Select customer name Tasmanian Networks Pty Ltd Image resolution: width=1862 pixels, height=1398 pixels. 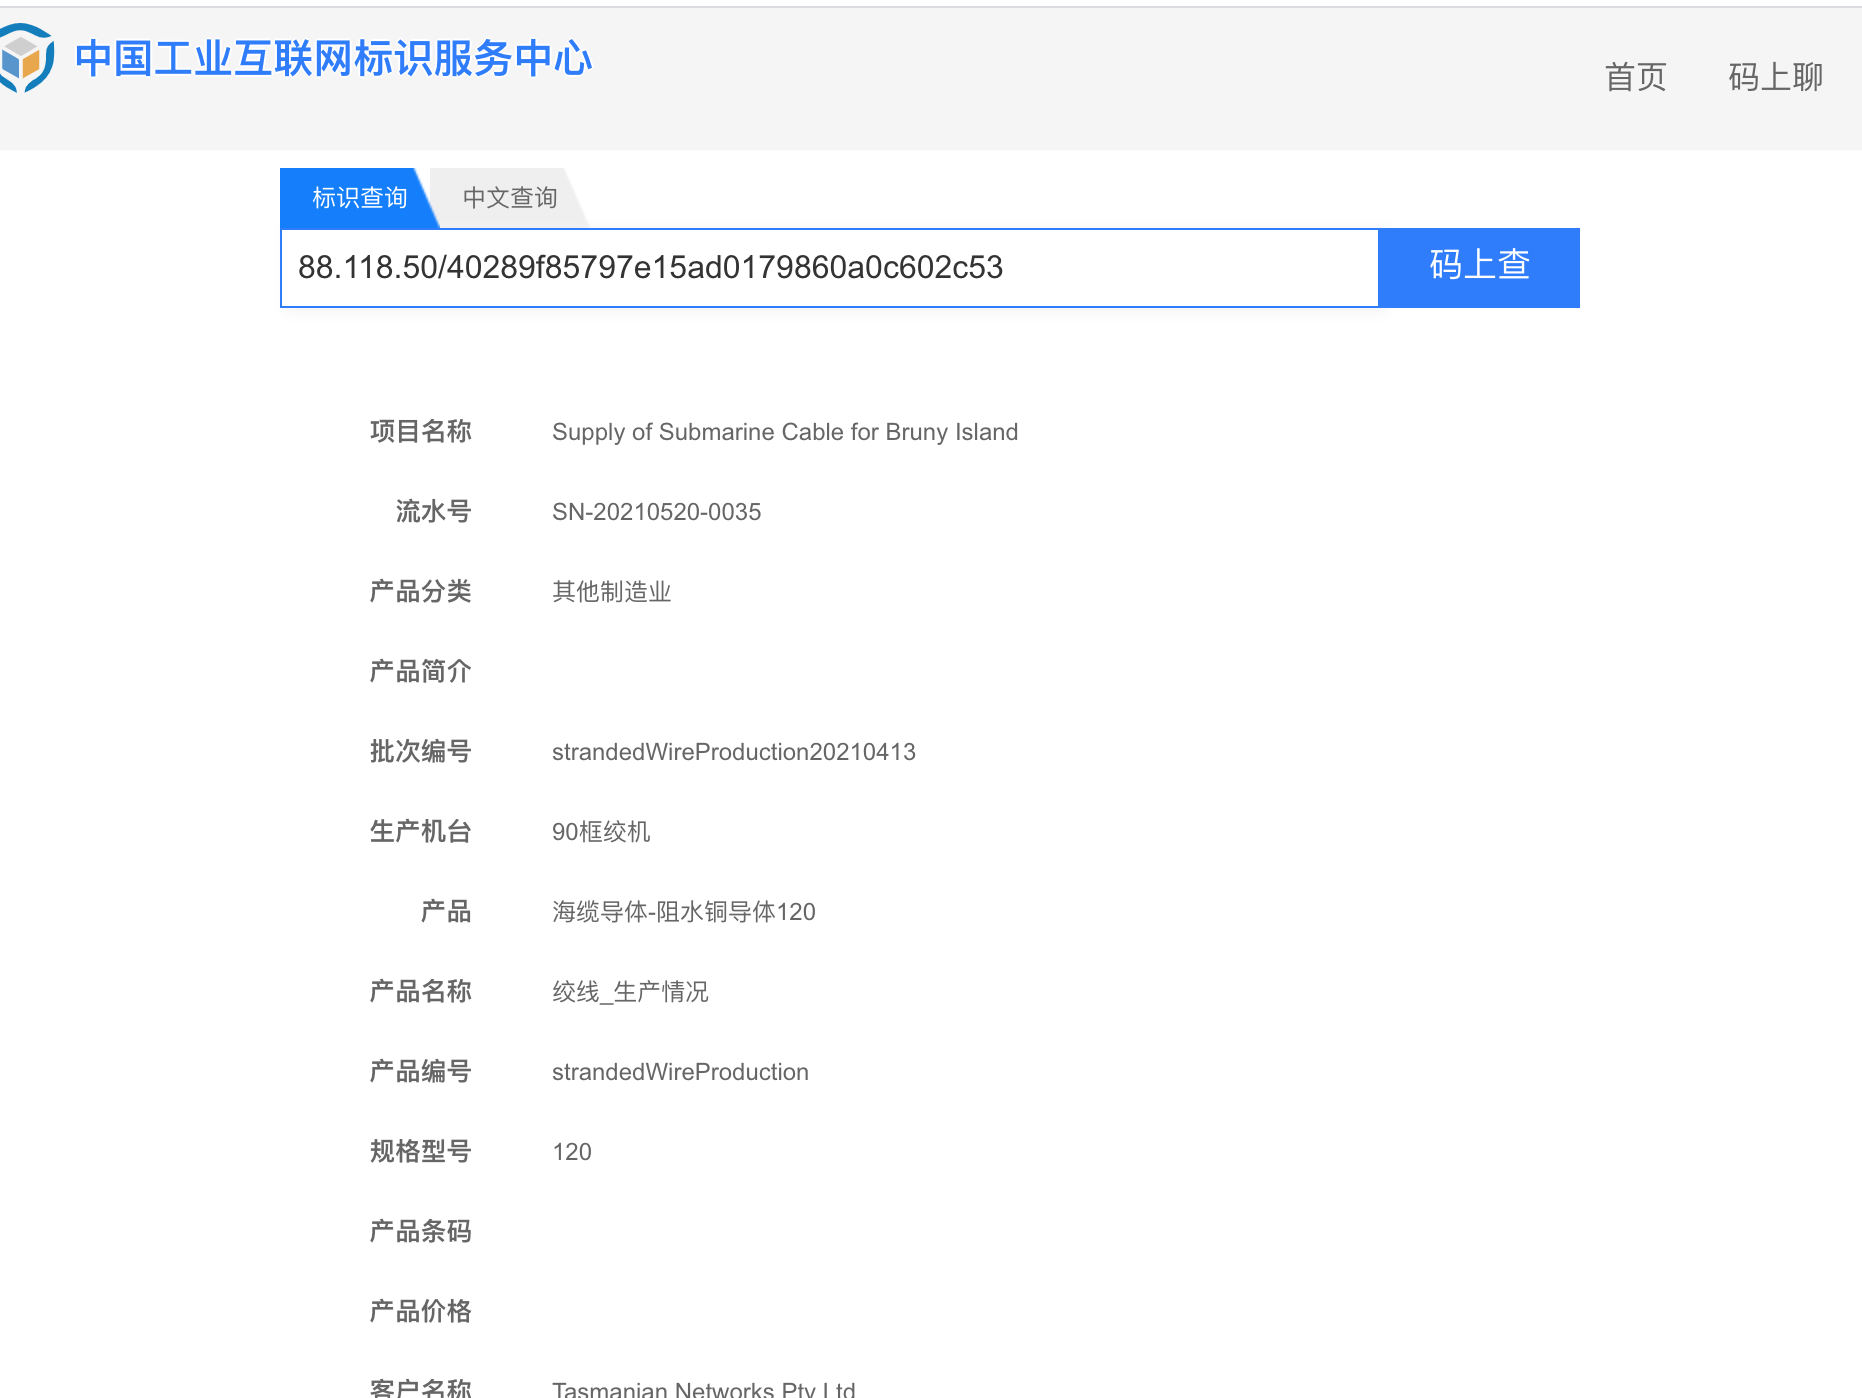tap(704, 1389)
